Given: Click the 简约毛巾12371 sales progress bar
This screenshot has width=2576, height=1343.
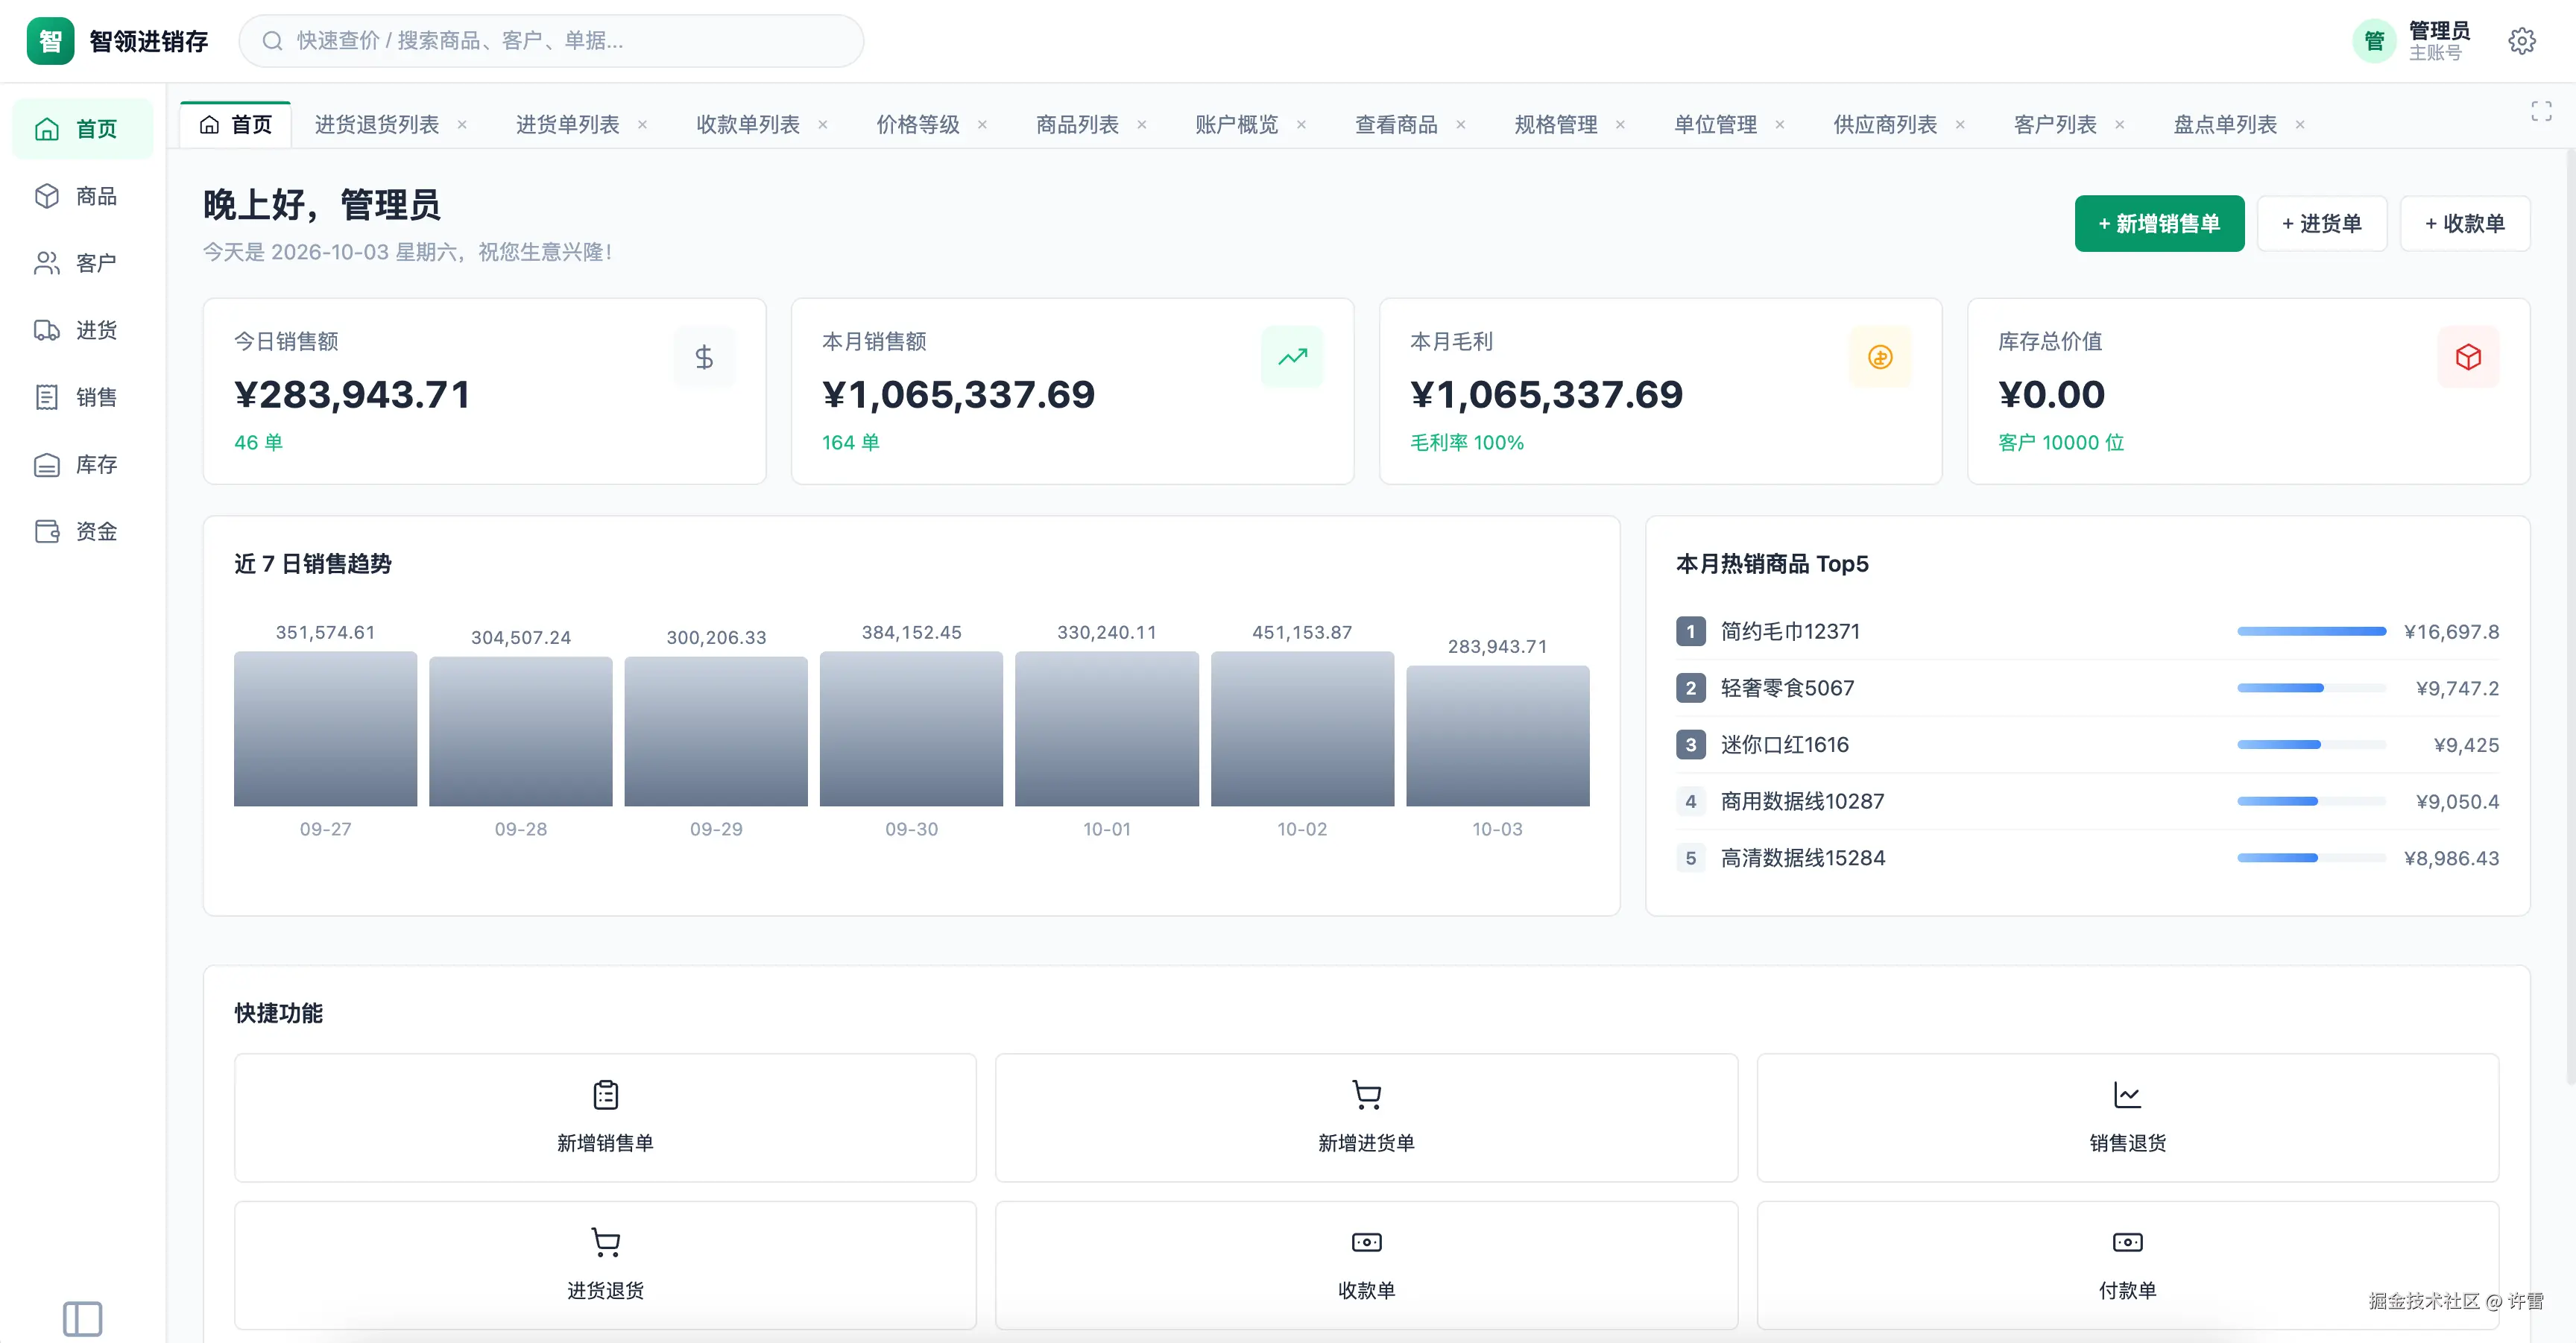Looking at the screenshot, I should [2311, 631].
